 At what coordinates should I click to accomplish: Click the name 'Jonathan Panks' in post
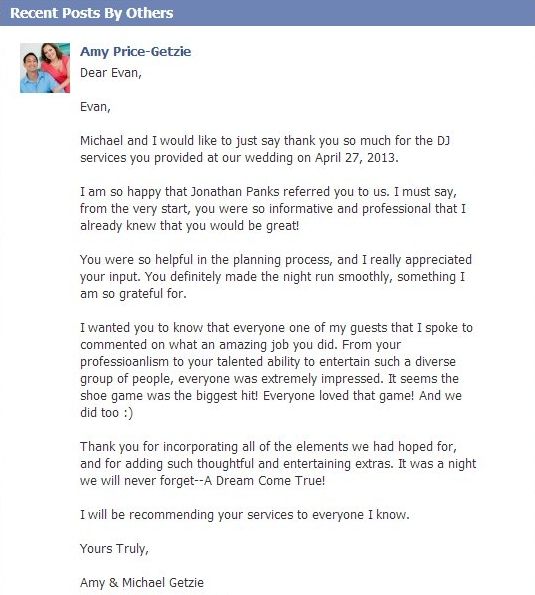(x=235, y=192)
